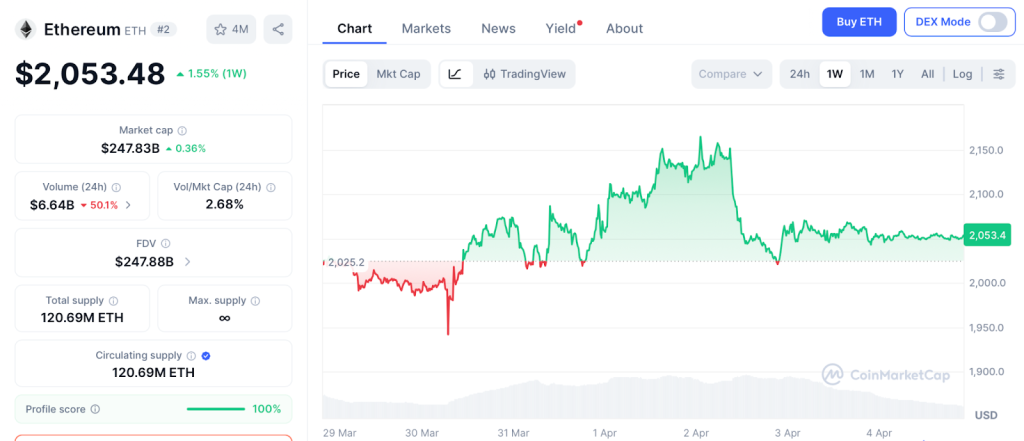Image resolution: width=1024 pixels, height=441 pixels.
Task: Open the Compare dropdown
Action: tap(731, 74)
